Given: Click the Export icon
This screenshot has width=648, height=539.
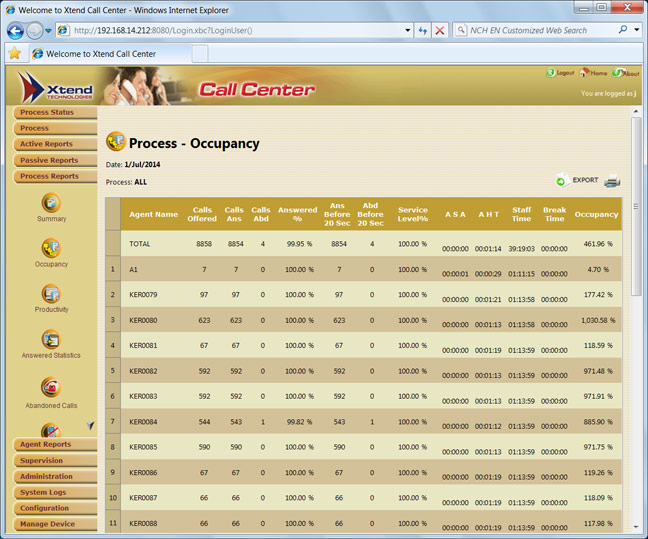Looking at the screenshot, I should pos(561,181).
